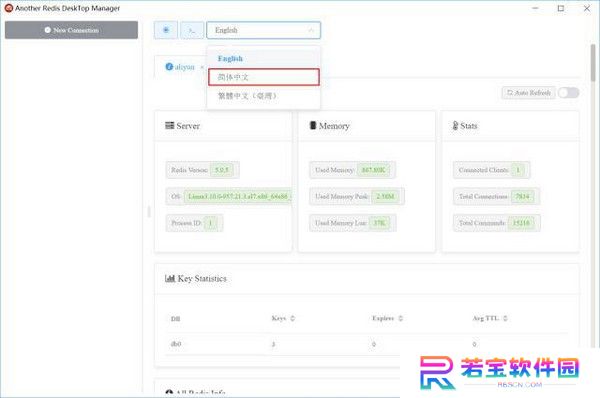Sort table by Avg TTL column arrows
The height and width of the screenshot is (398, 600).
pos(505,318)
